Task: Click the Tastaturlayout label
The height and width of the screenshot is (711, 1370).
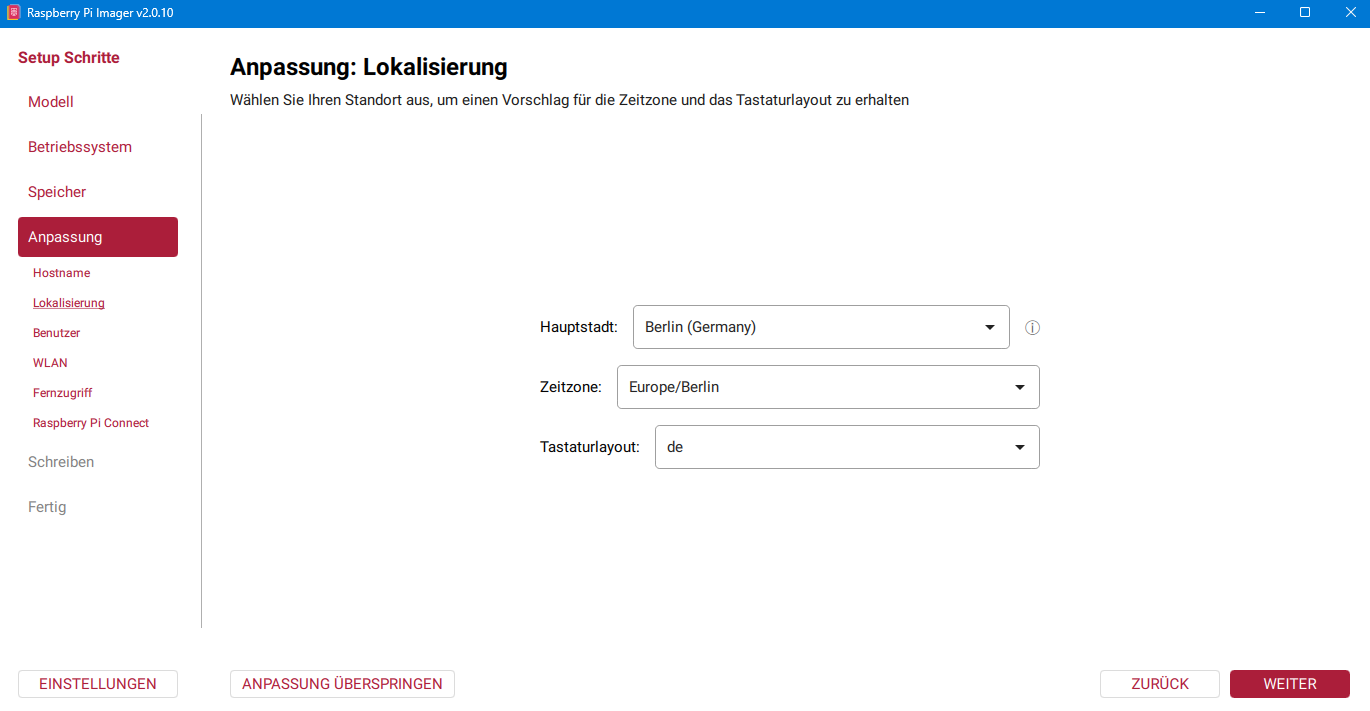Action: 590,447
